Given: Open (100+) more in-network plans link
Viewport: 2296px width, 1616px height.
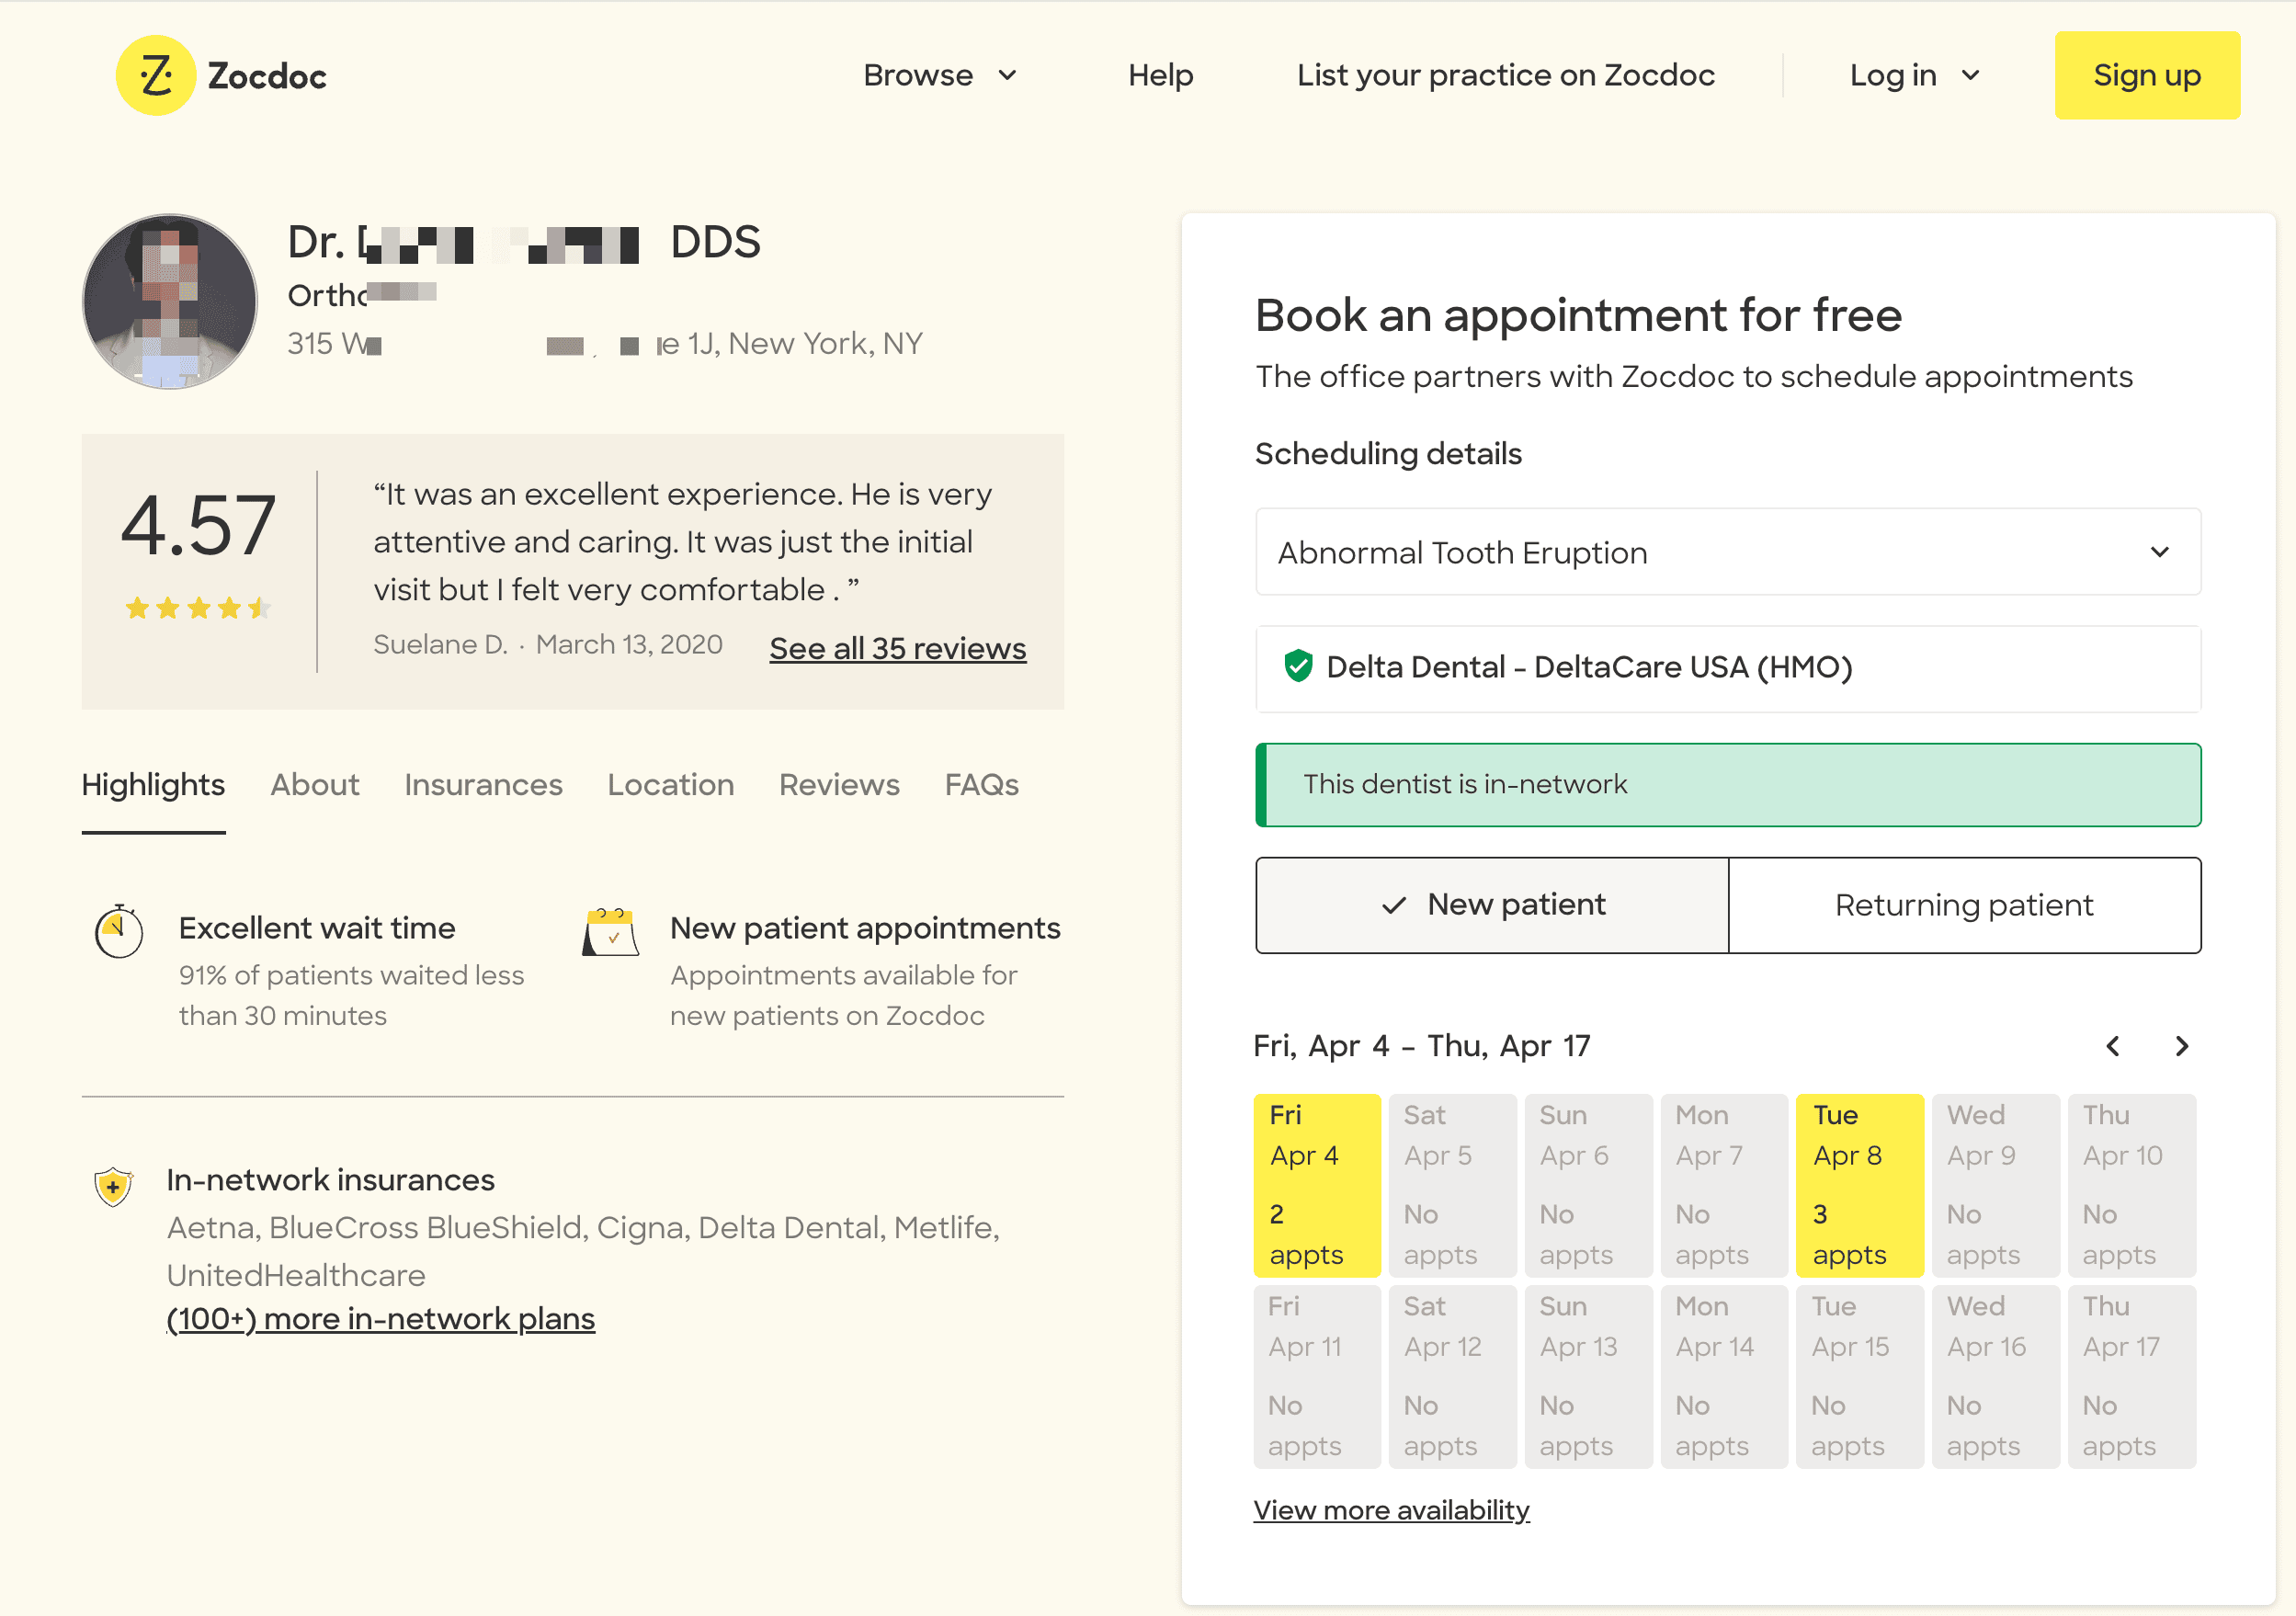Looking at the screenshot, I should [x=380, y=1319].
